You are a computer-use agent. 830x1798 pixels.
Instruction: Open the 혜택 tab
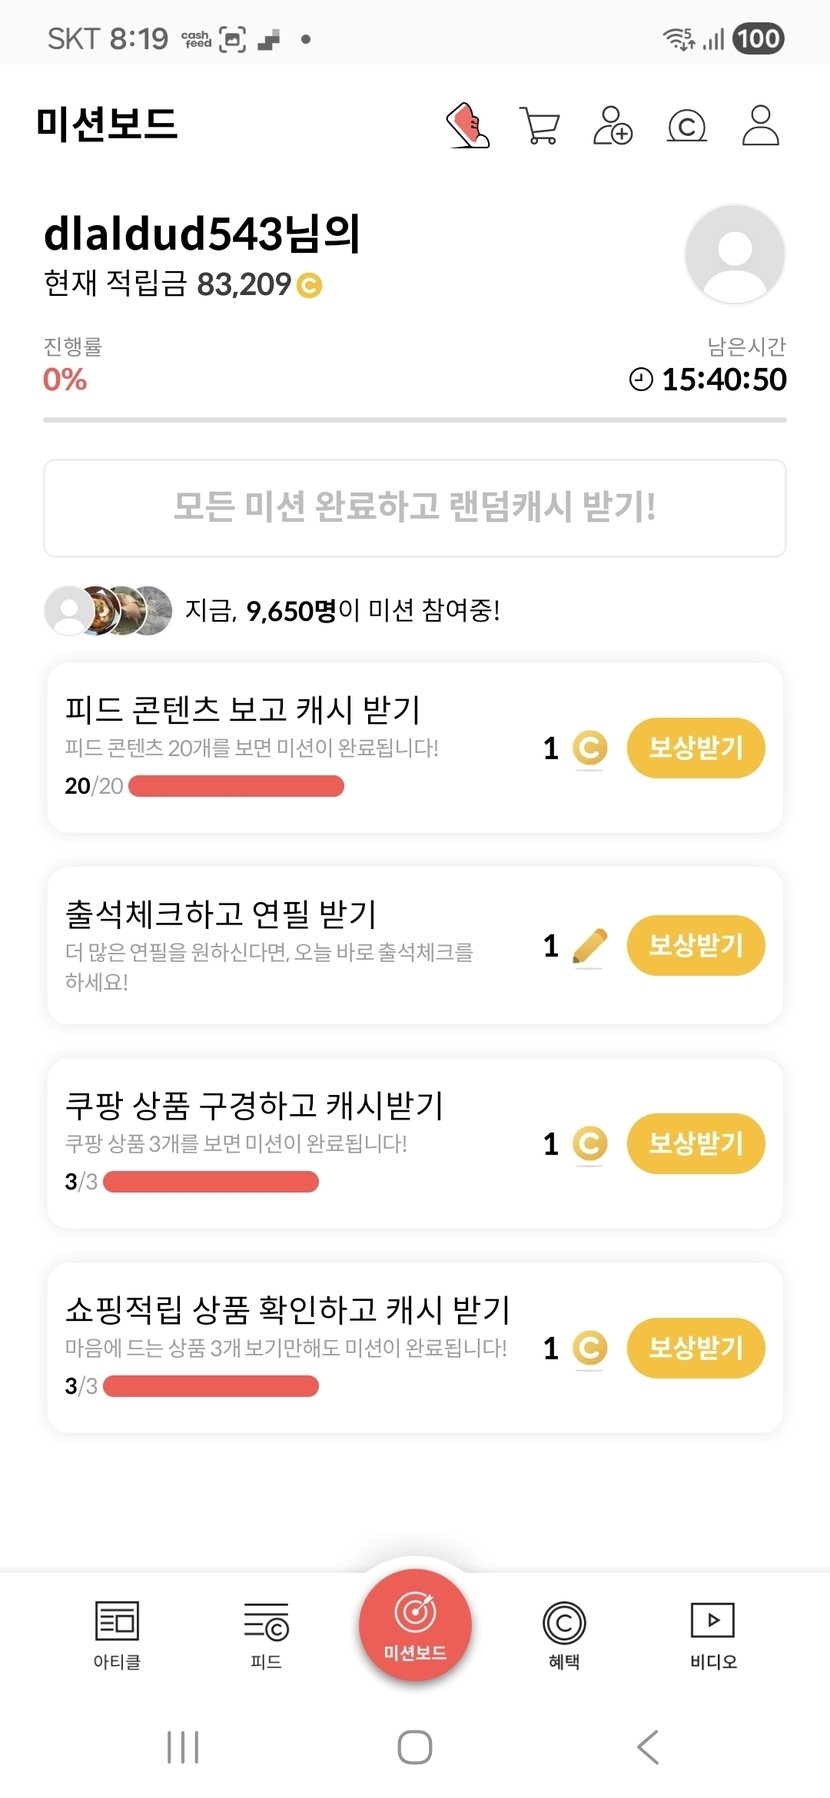tap(564, 1634)
